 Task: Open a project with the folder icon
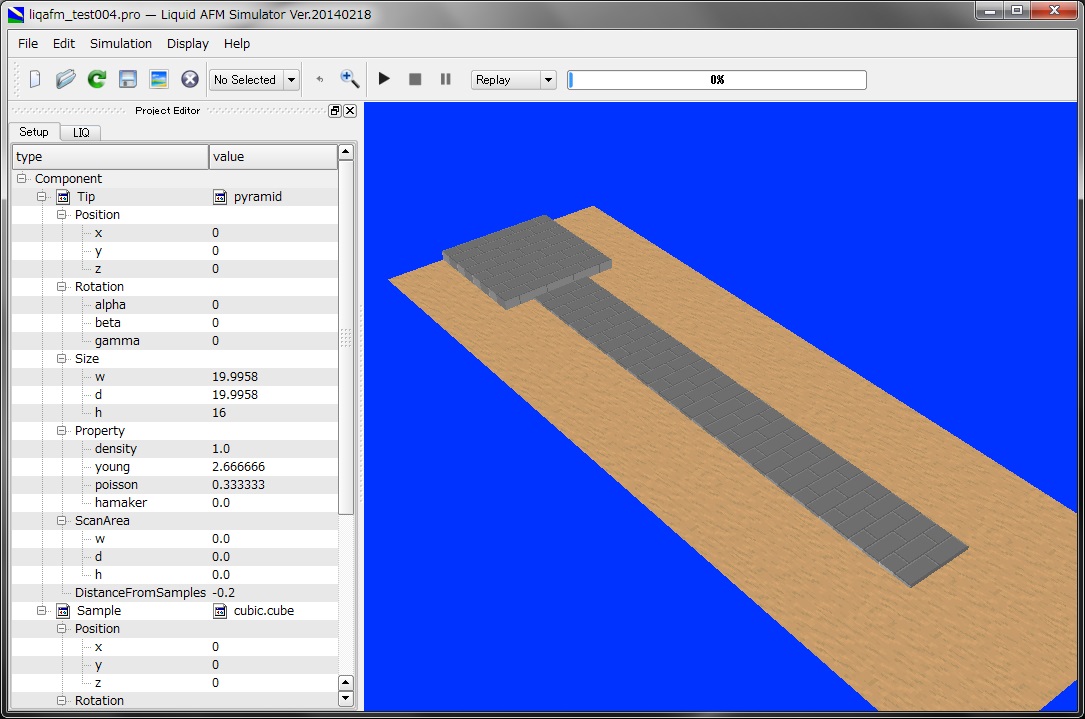tap(66, 79)
